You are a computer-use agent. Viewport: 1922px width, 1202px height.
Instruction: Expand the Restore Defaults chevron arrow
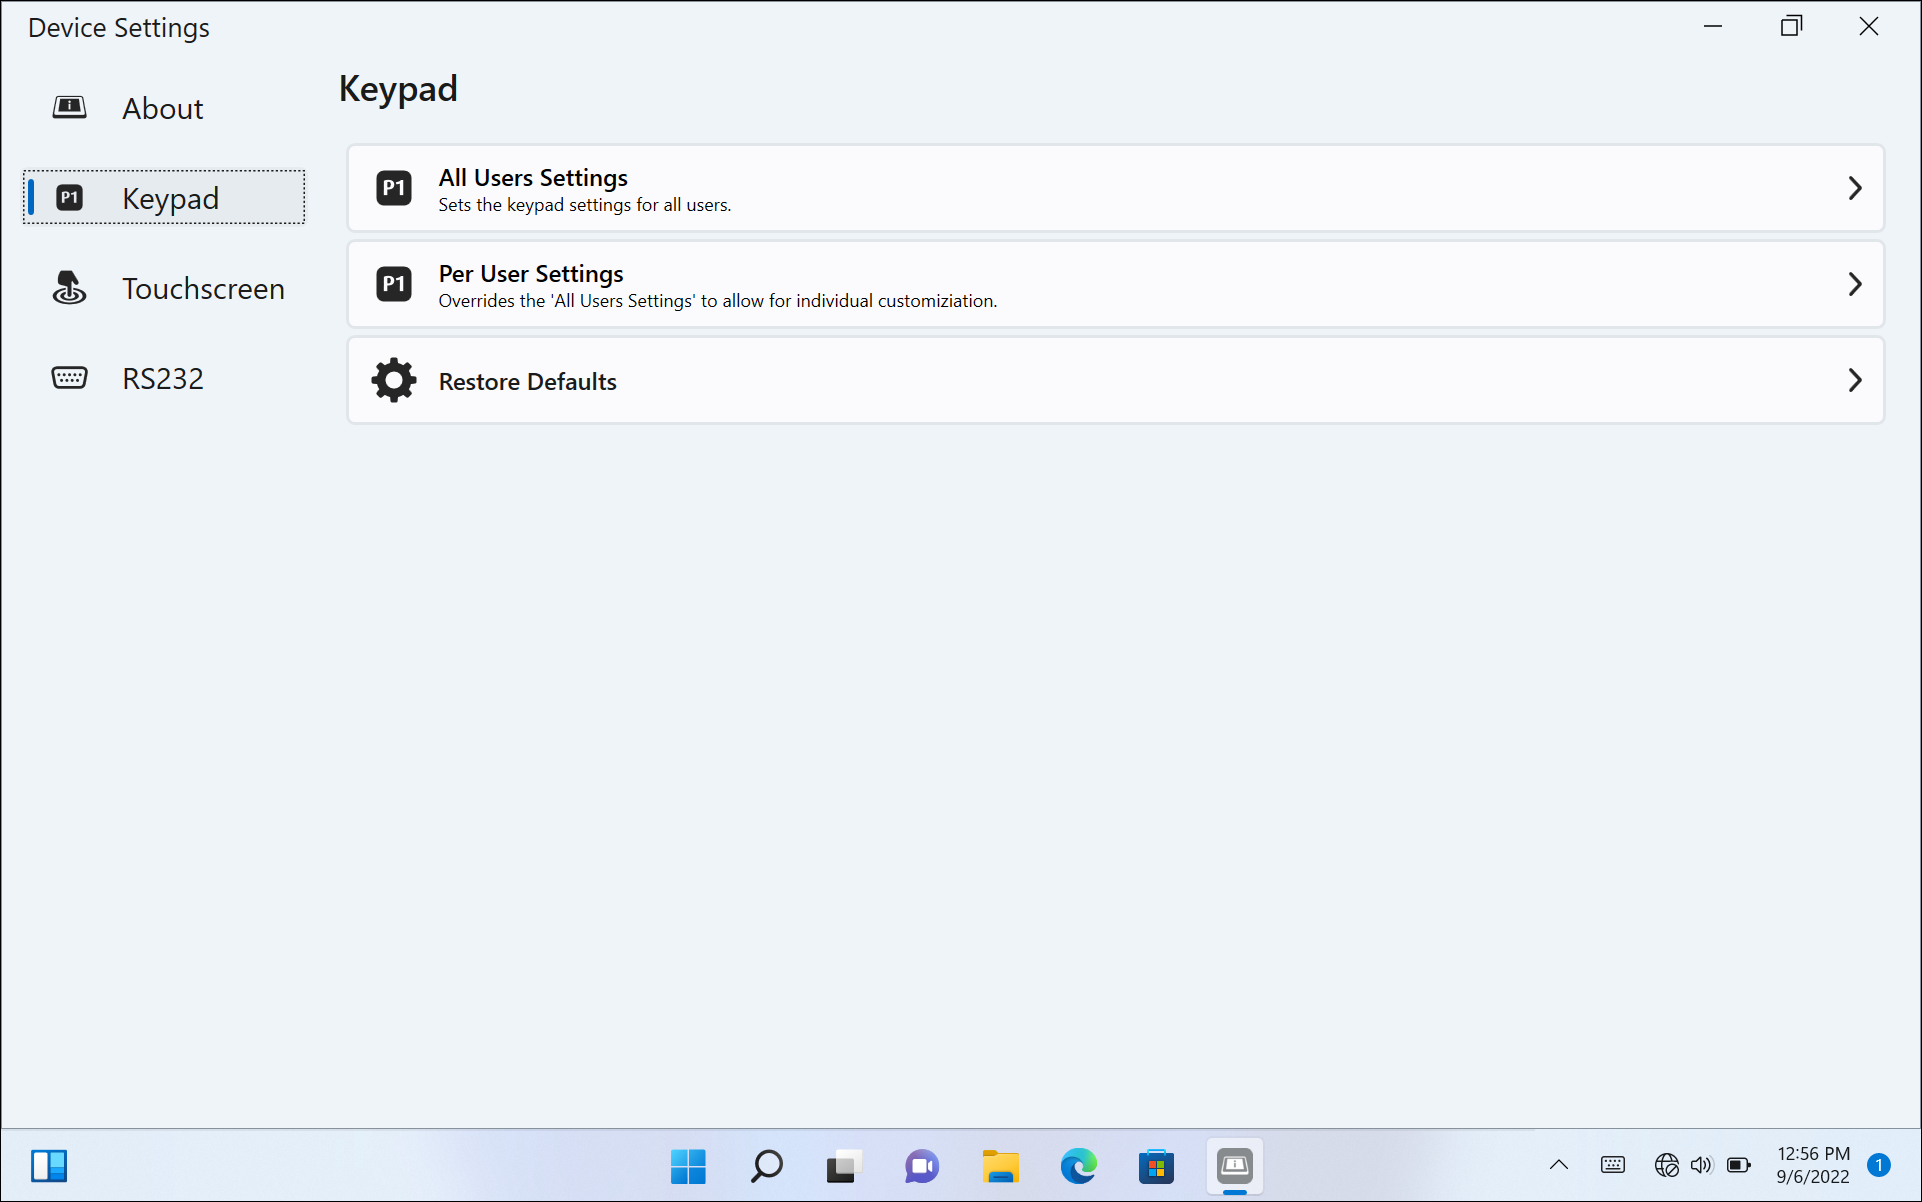click(x=1854, y=380)
